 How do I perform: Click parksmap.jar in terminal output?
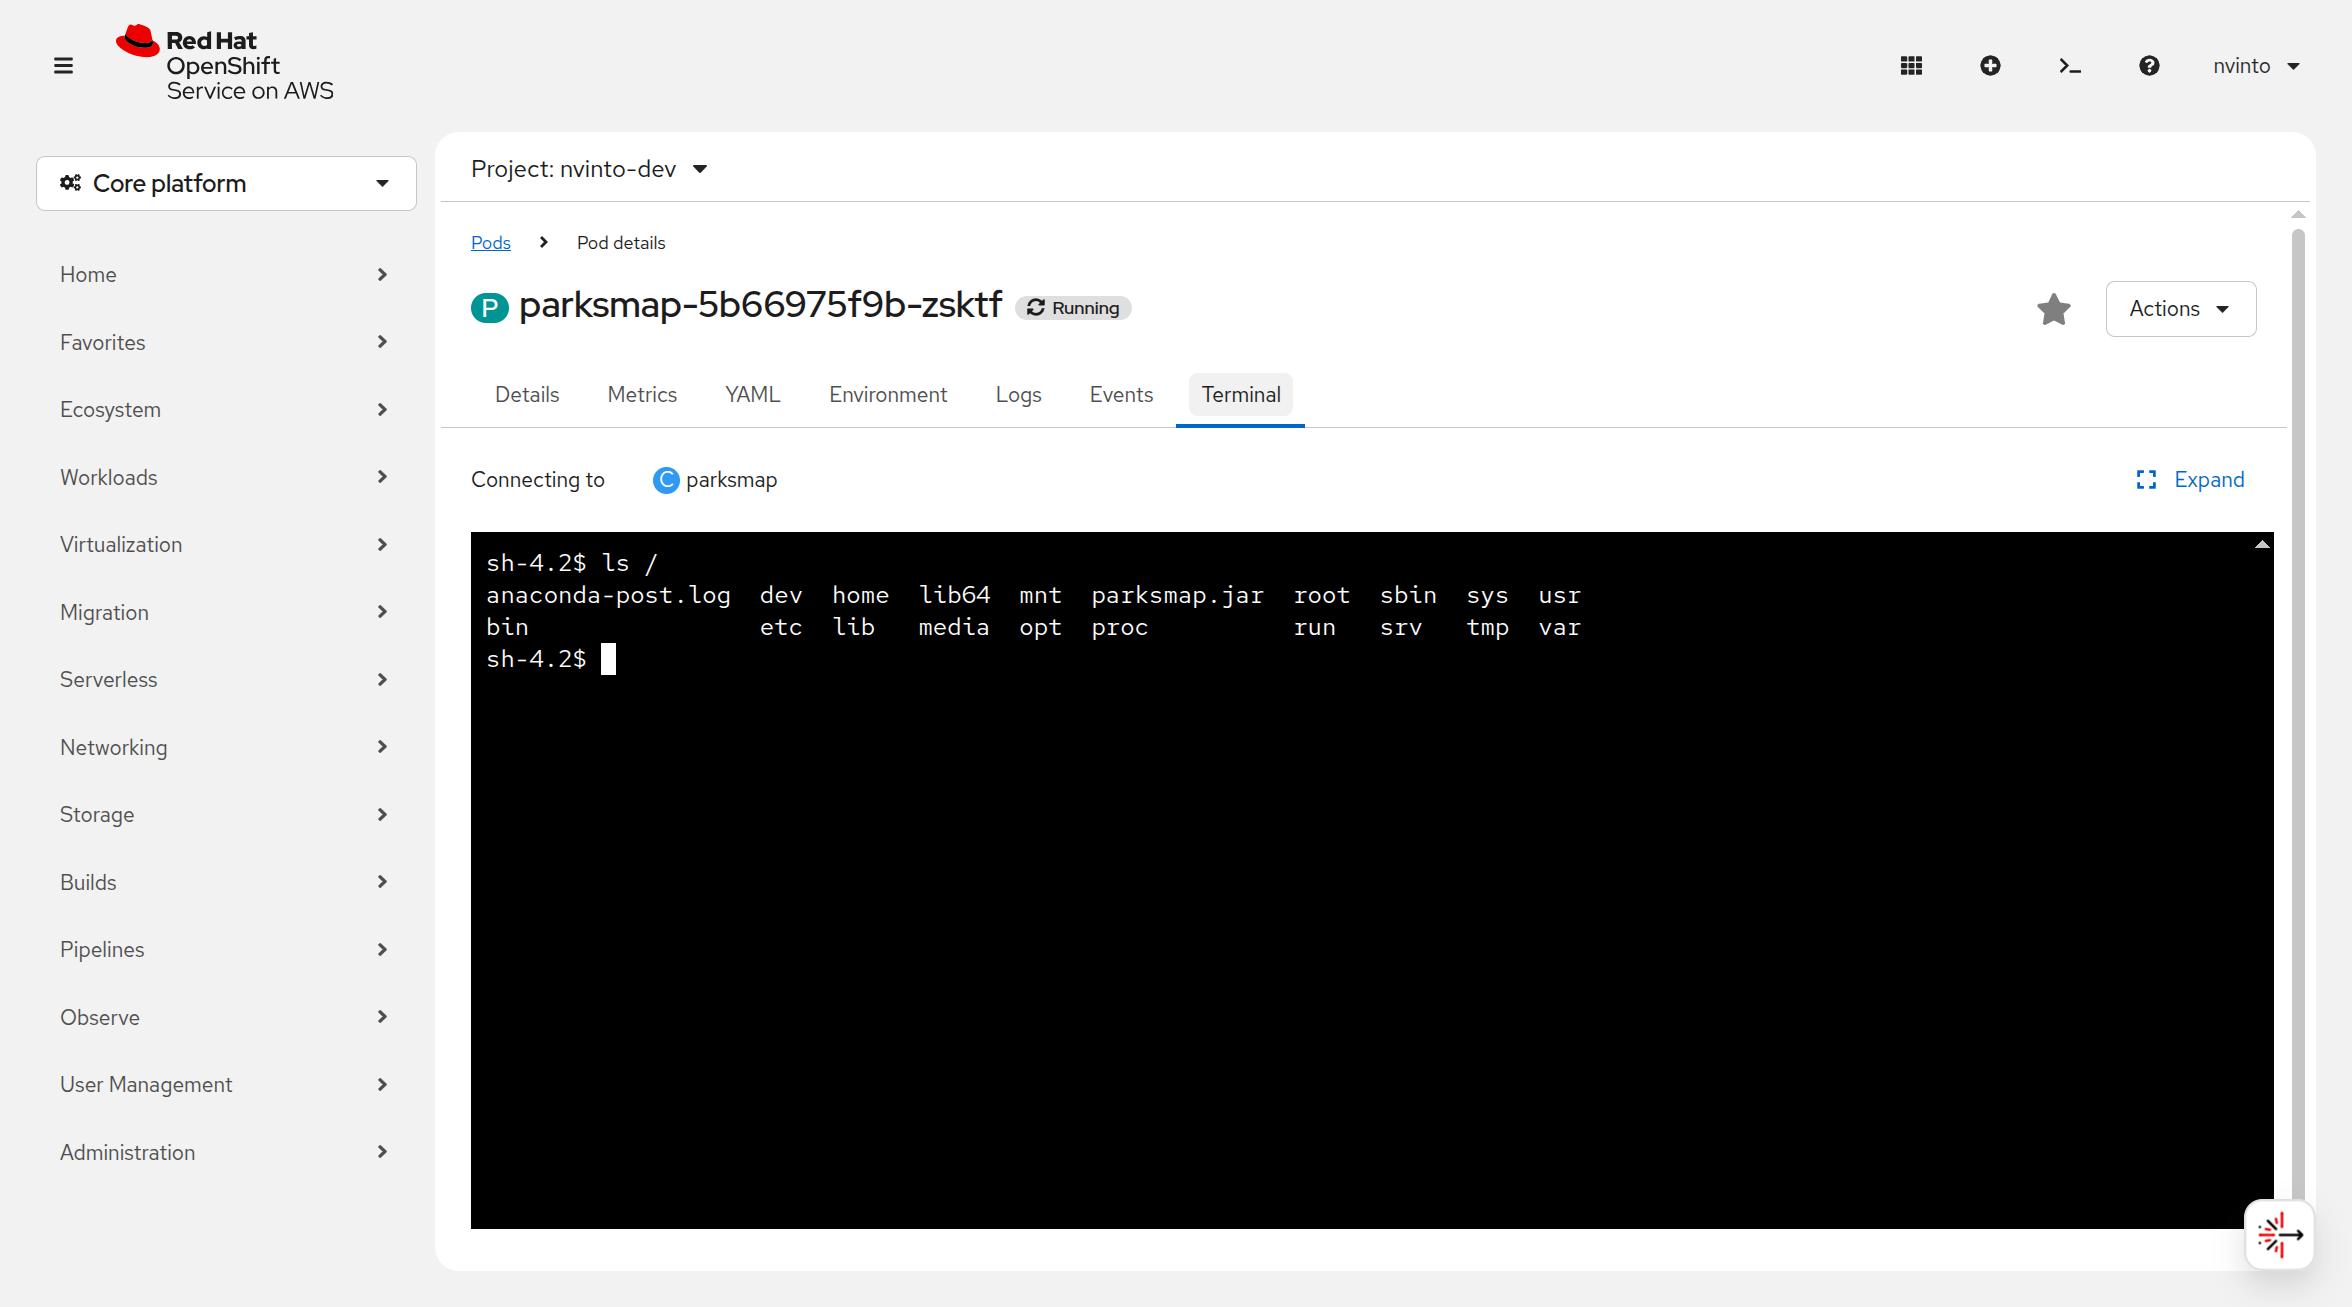[x=1177, y=595]
